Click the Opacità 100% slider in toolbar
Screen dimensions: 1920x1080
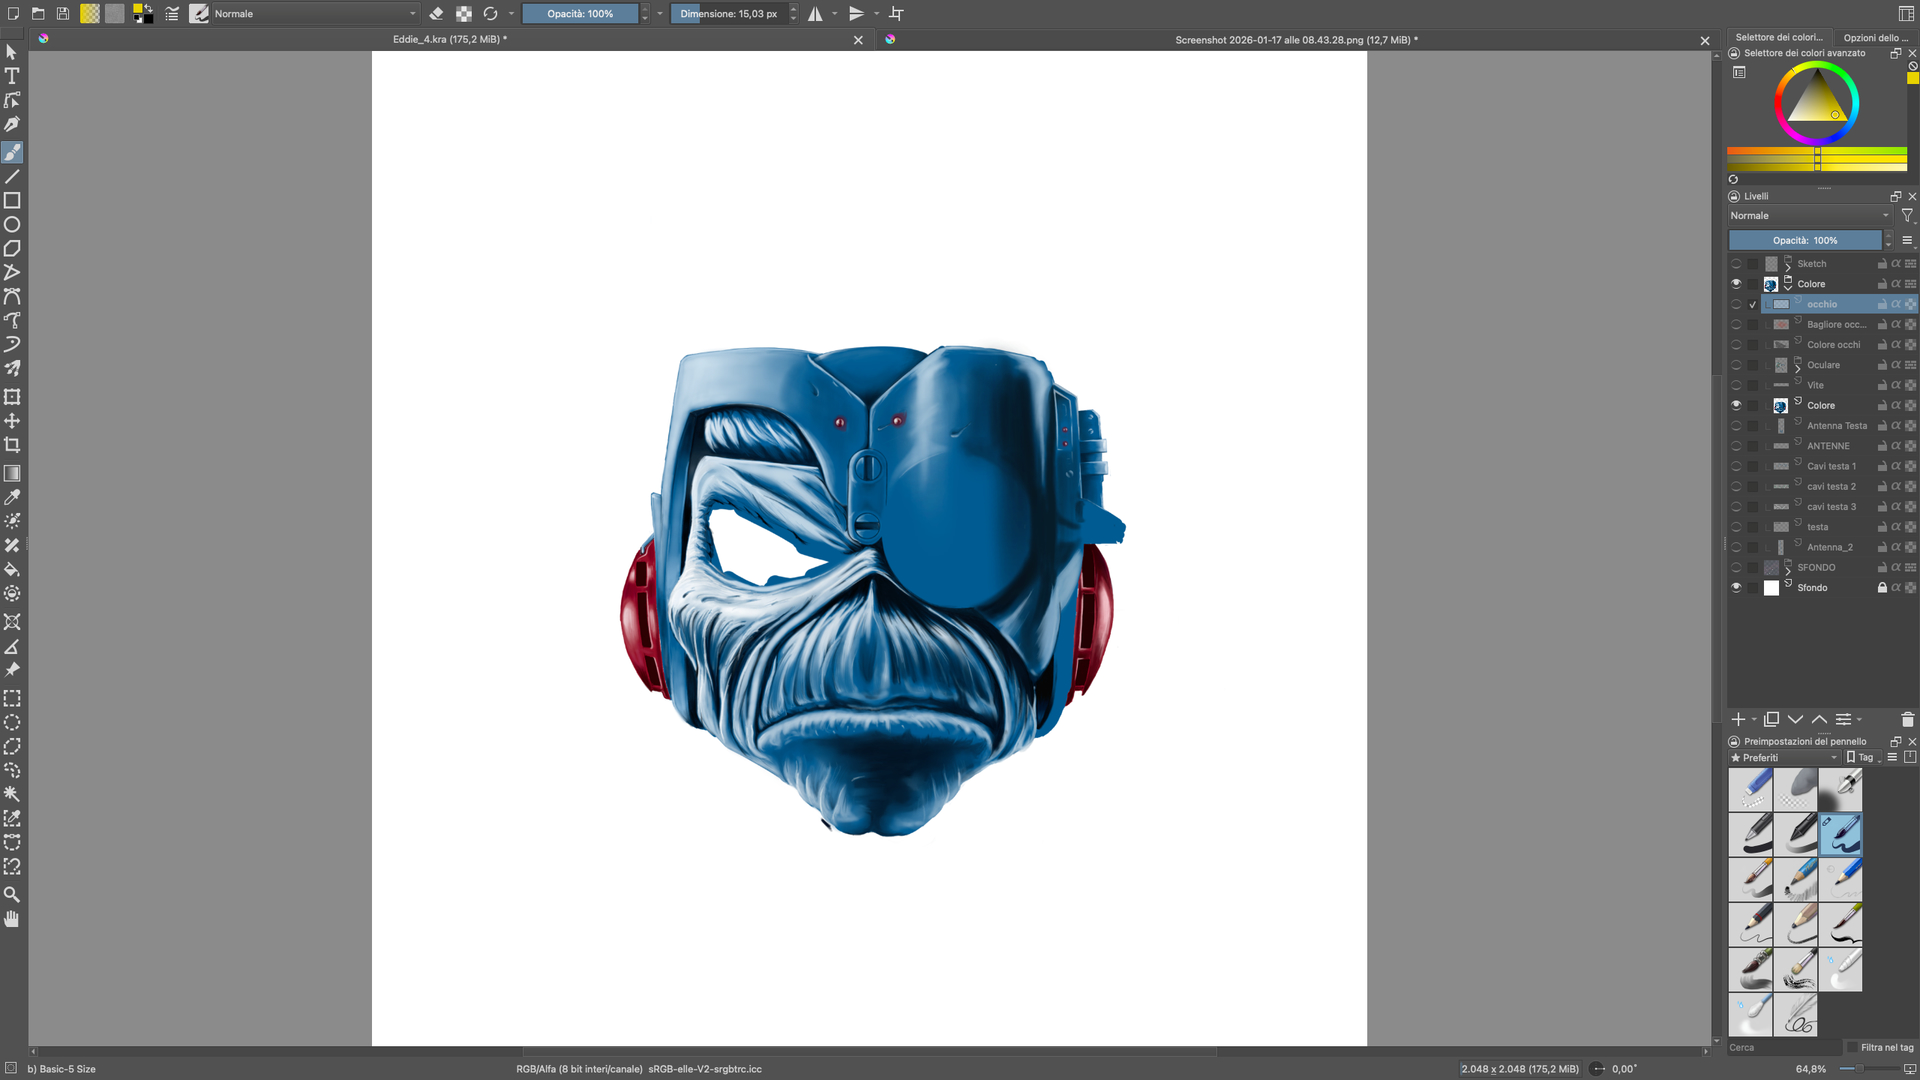[x=580, y=14]
